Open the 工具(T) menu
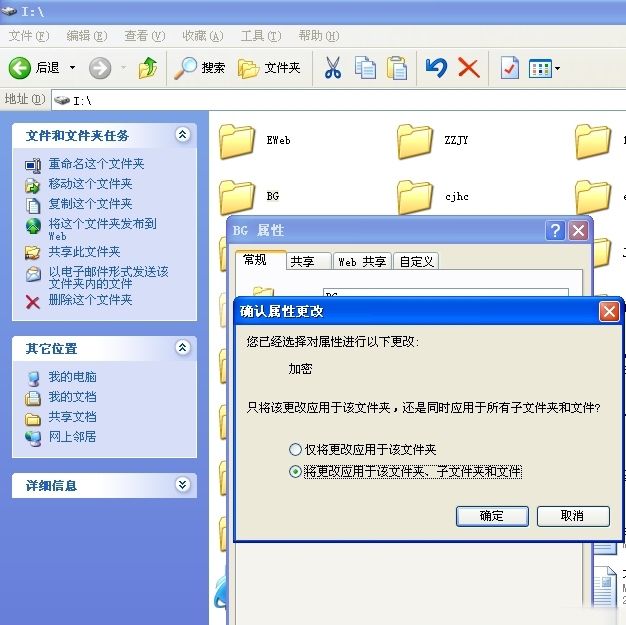The image size is (626, 625). pos(260,36)
